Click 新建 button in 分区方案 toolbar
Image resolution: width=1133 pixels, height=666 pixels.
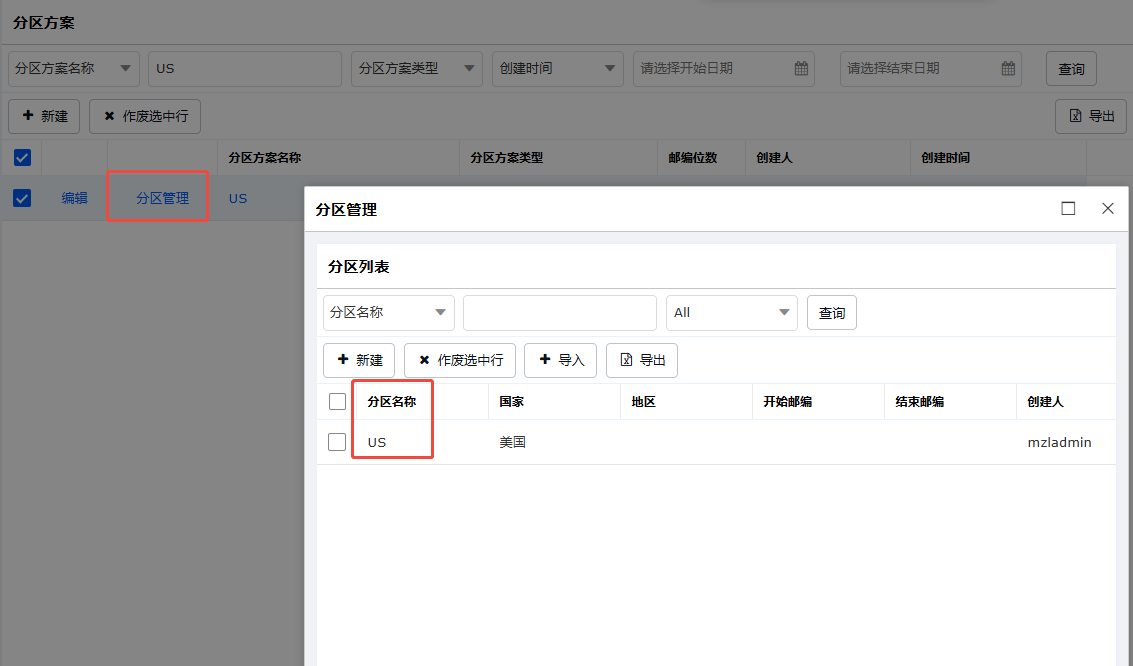click(x=44, y=116)
